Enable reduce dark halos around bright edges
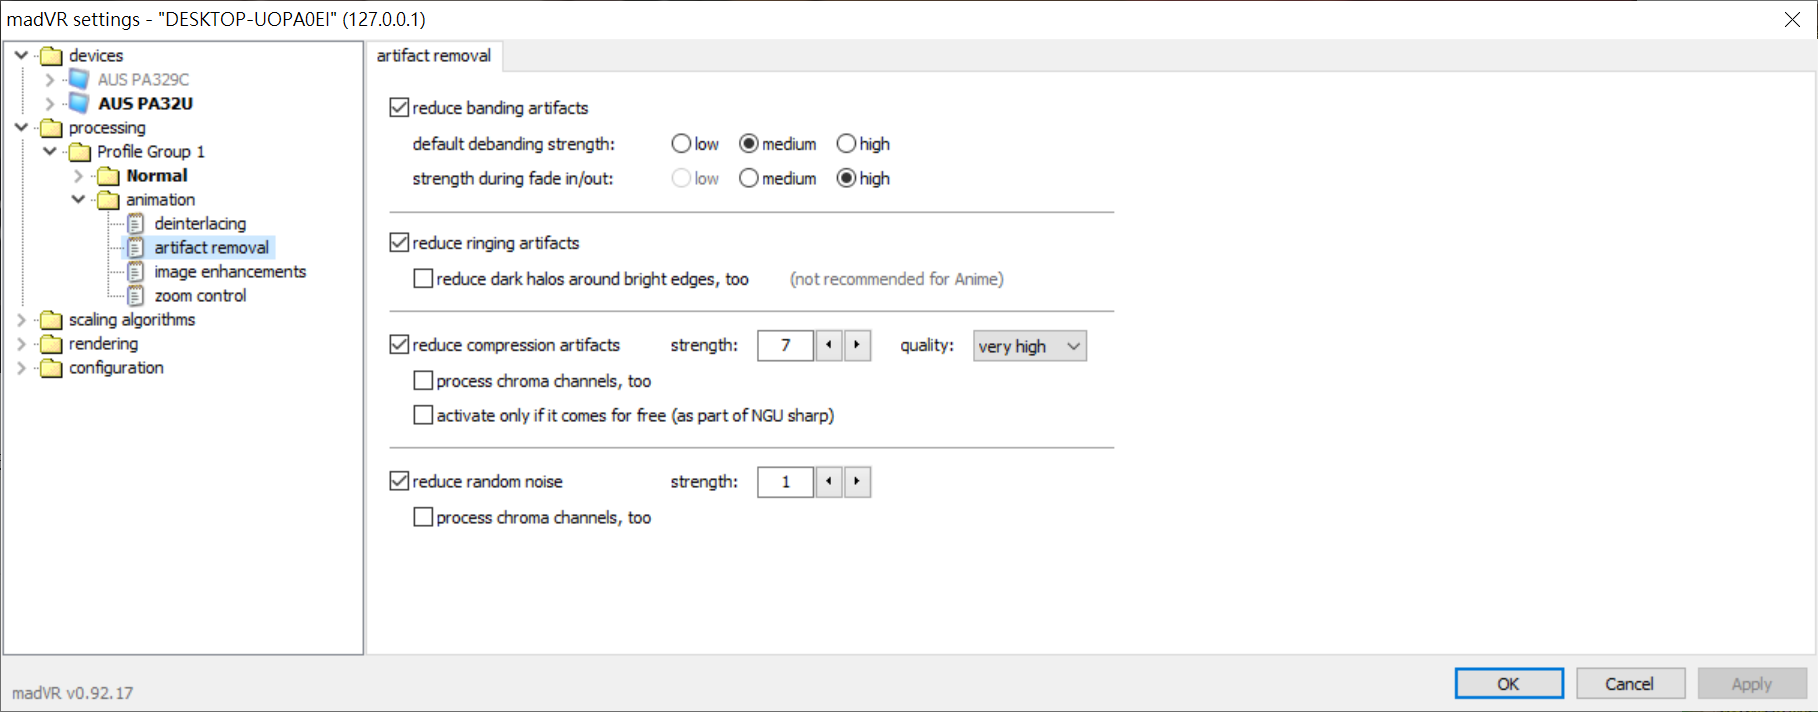Viewport: 1818px width, 712px height. [423, 278]
